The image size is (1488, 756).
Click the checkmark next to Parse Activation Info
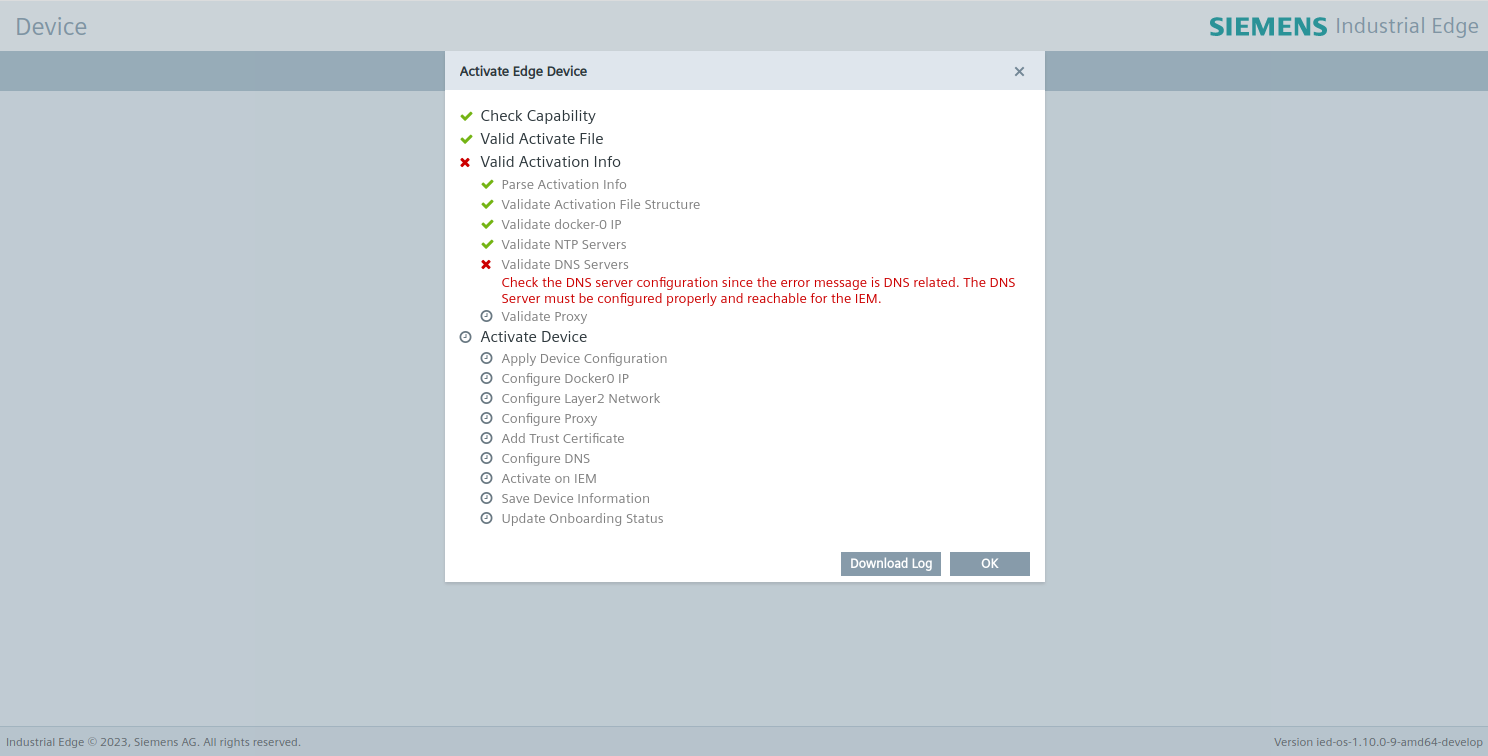click(487, 184)
